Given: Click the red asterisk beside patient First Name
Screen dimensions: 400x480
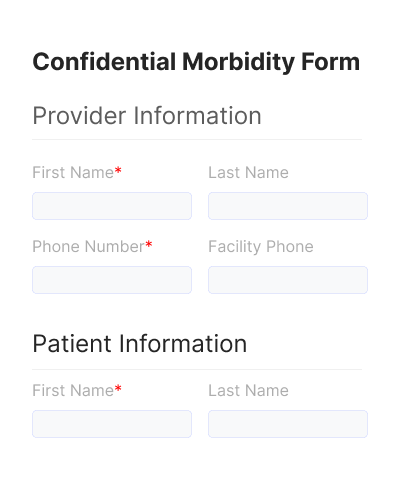Looking at the screenshot, I should tap(118, 388).
